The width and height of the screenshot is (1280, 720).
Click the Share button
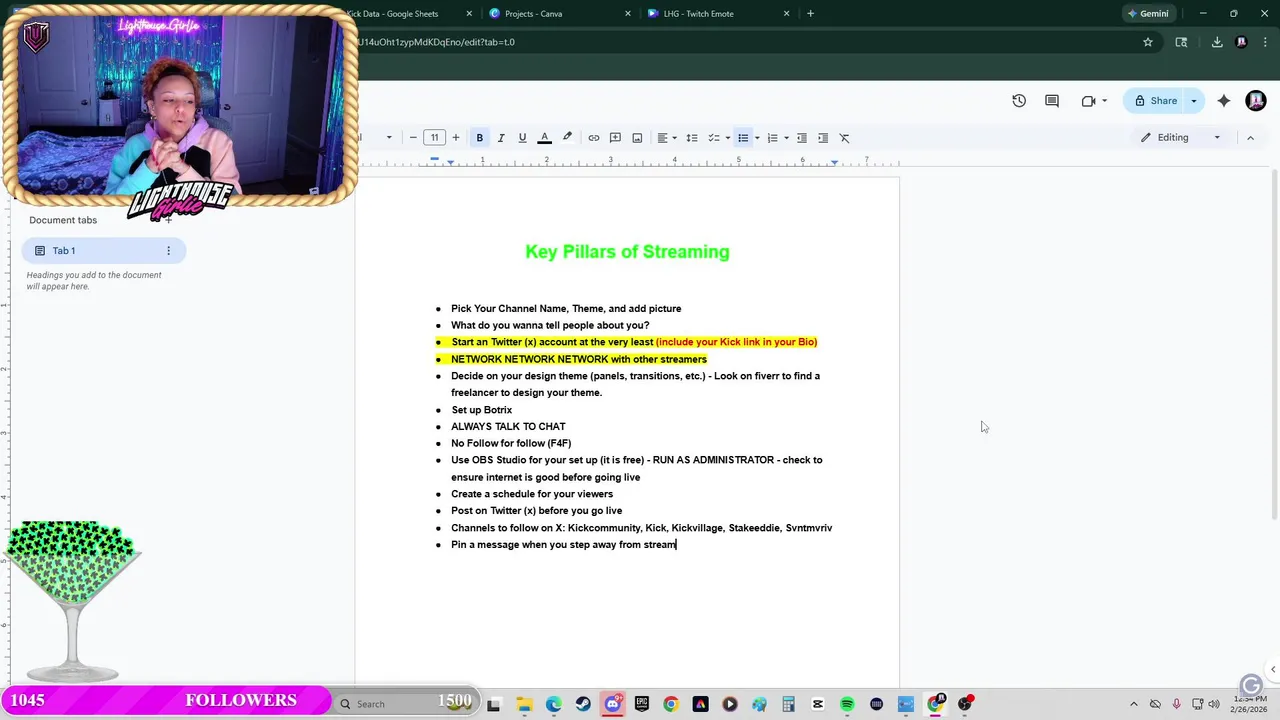click(1155, 101)
